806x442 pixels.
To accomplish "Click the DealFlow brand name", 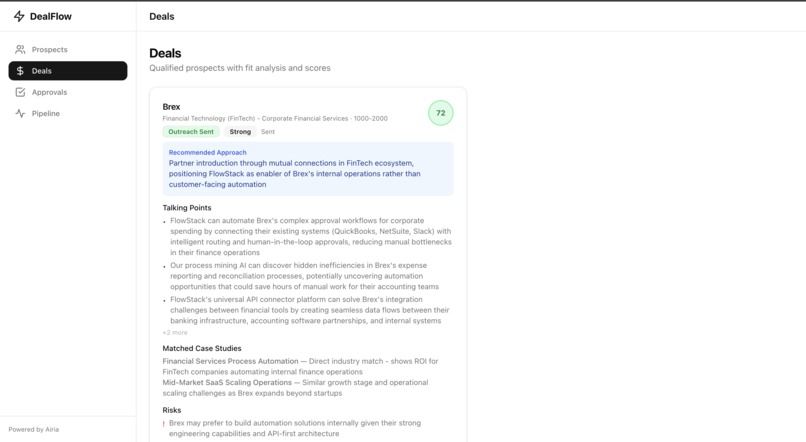I will tap(51, 16).
